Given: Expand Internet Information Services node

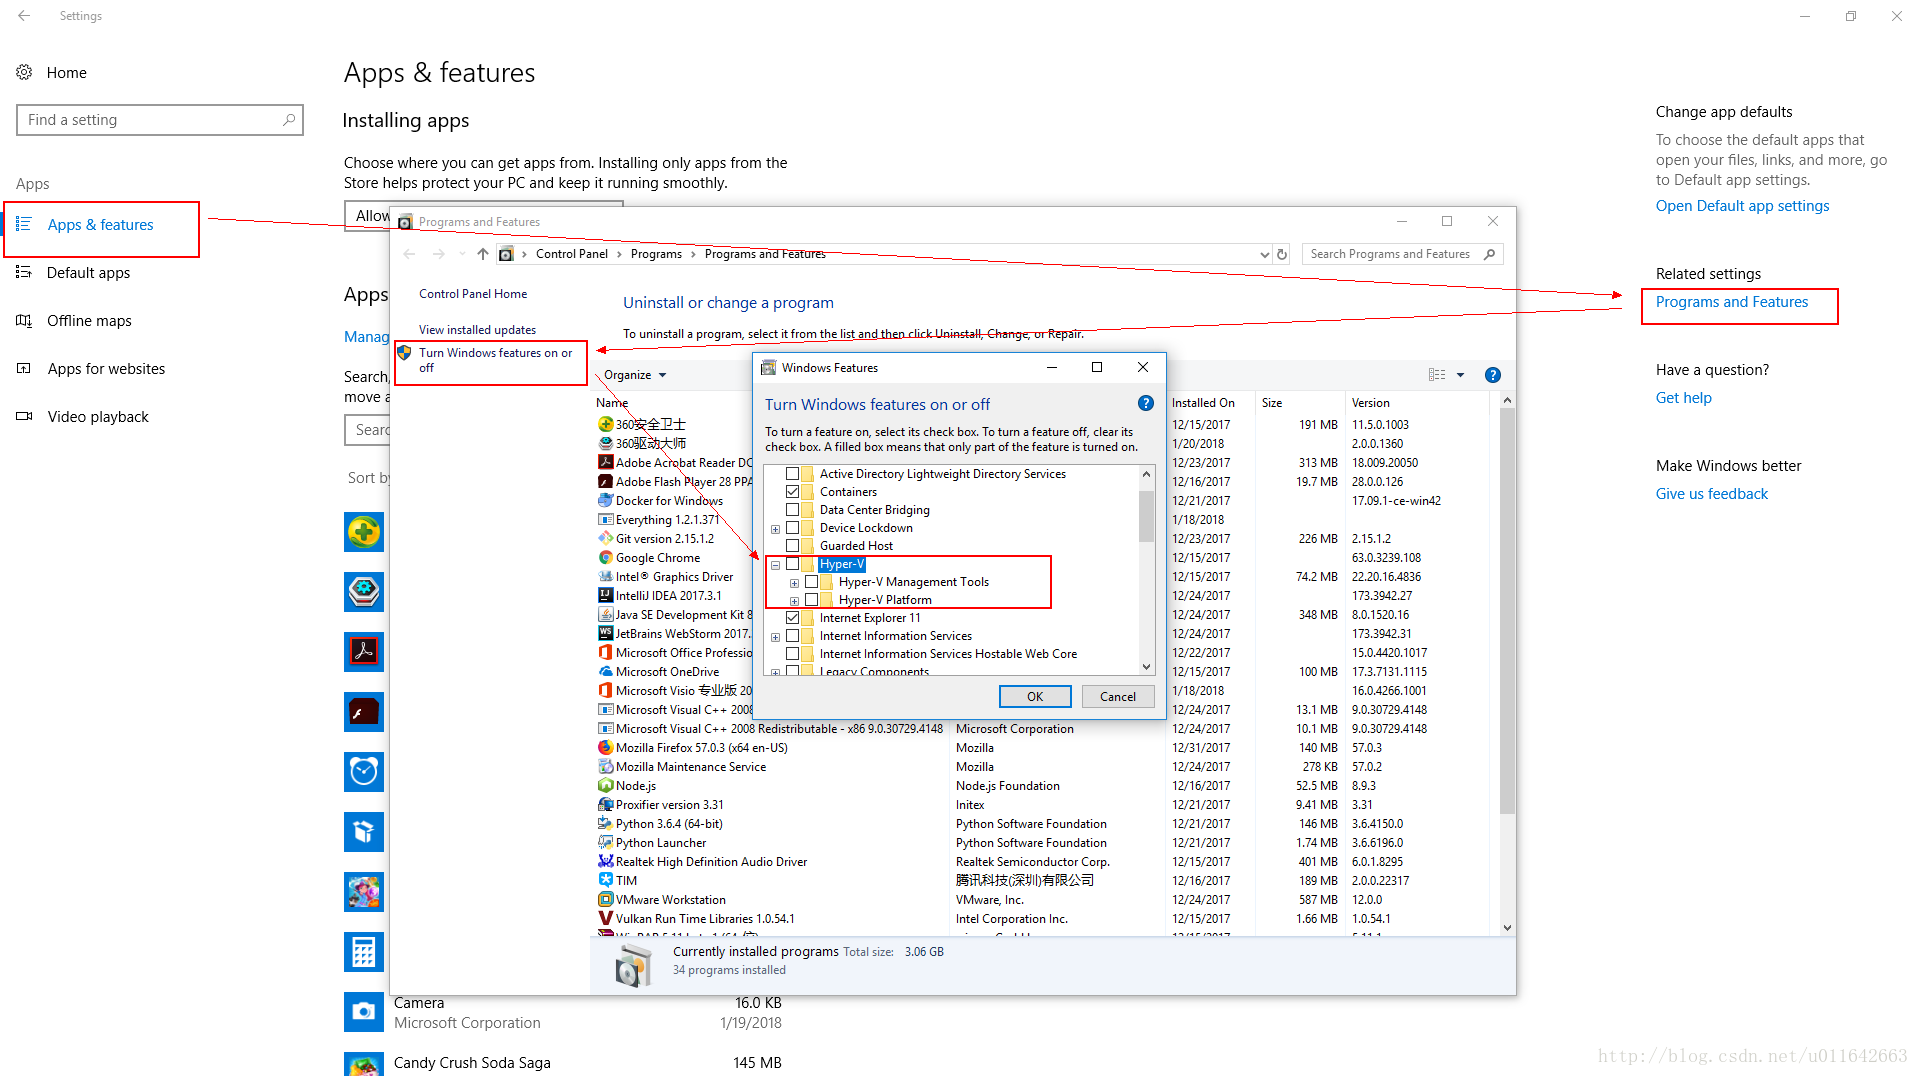Looking at the screenshot, I should [x=775, y=637].
